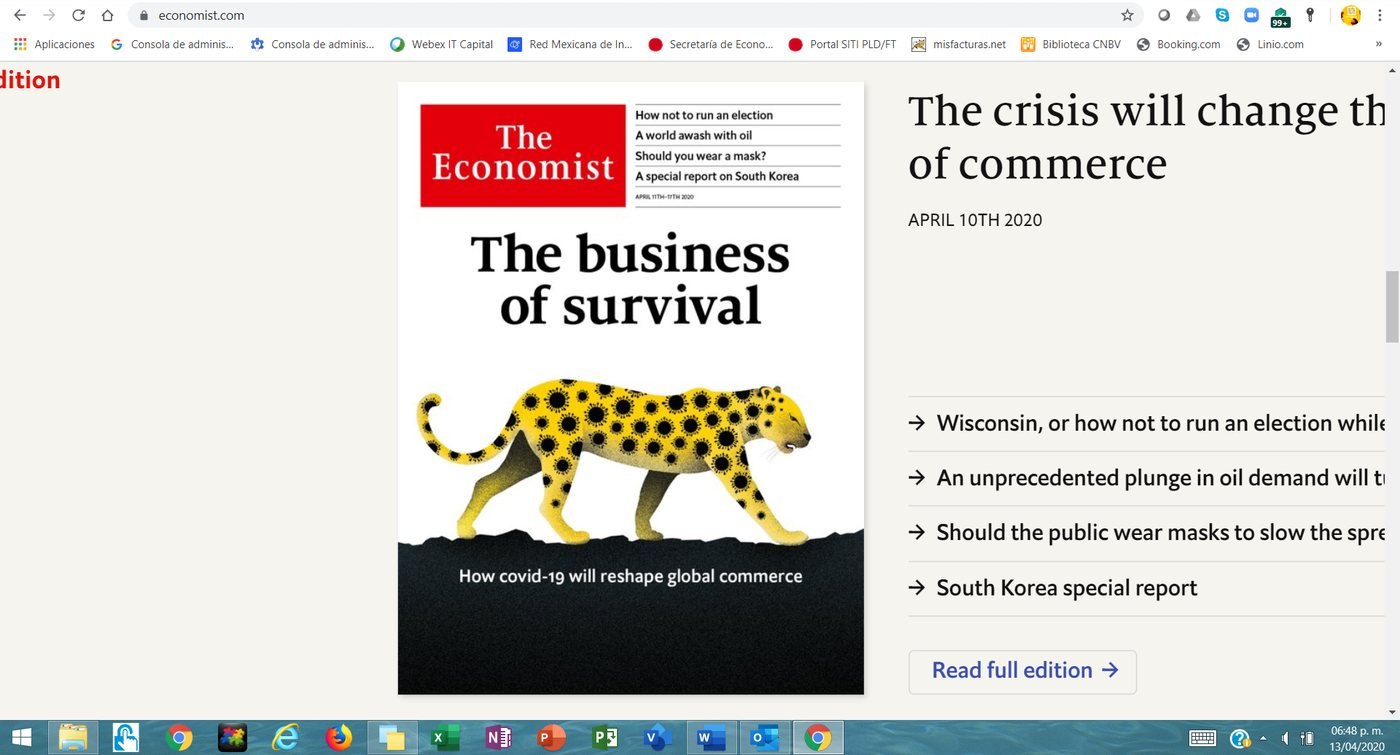
Task: Open Internet Explorer from the taskbar
Action: click(x=286, y=738)
